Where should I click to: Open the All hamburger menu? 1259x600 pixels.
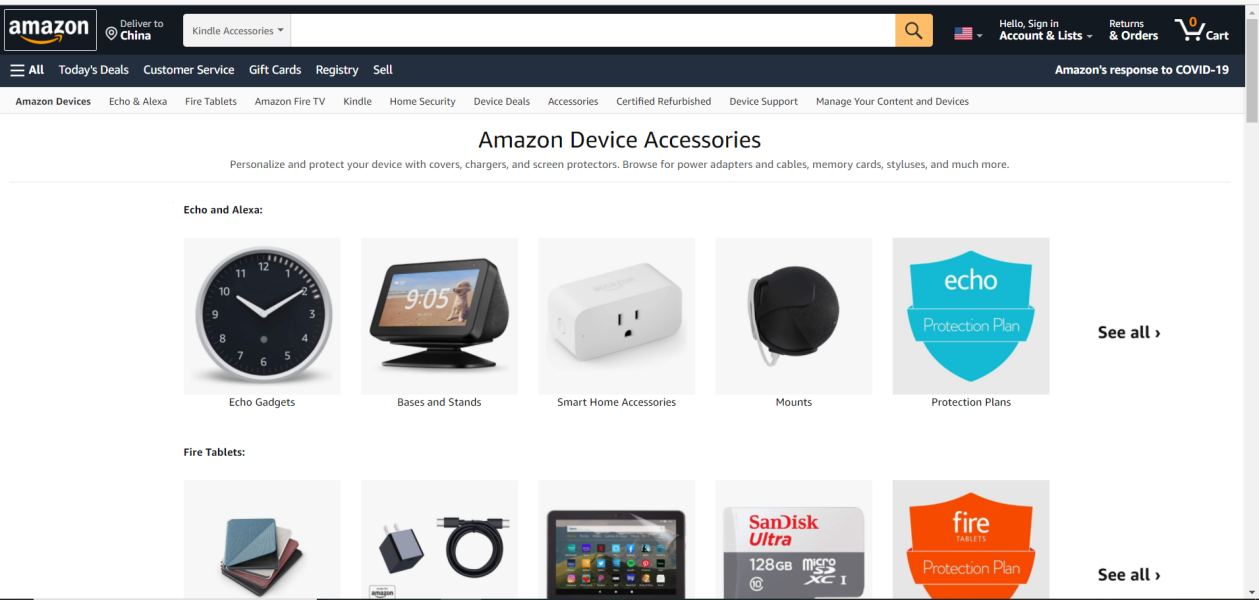tap(27, 70)
